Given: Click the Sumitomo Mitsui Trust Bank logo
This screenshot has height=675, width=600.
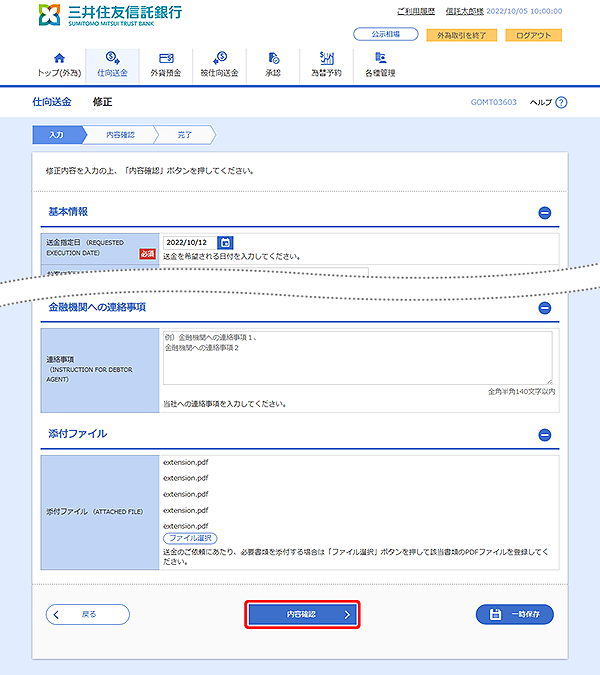Looking at the screenshot, I should pyautogui.click(x=110, y=15).
